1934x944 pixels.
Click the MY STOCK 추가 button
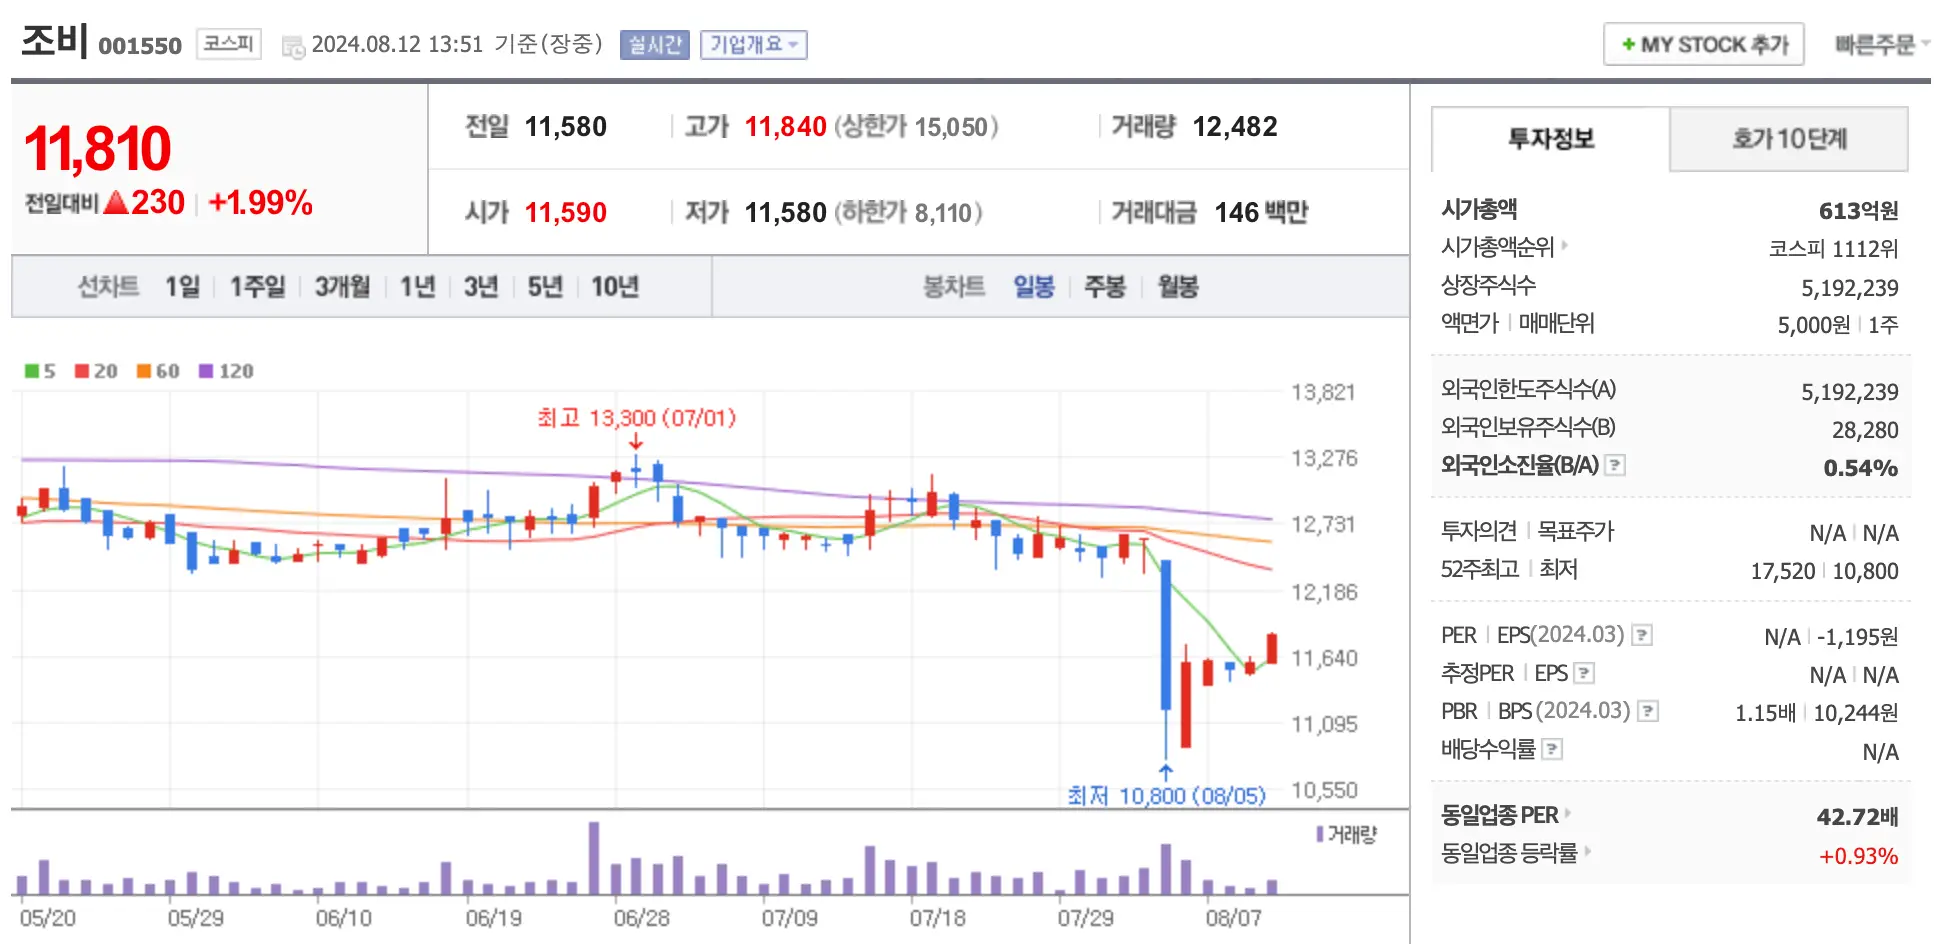click(1703, 43)
